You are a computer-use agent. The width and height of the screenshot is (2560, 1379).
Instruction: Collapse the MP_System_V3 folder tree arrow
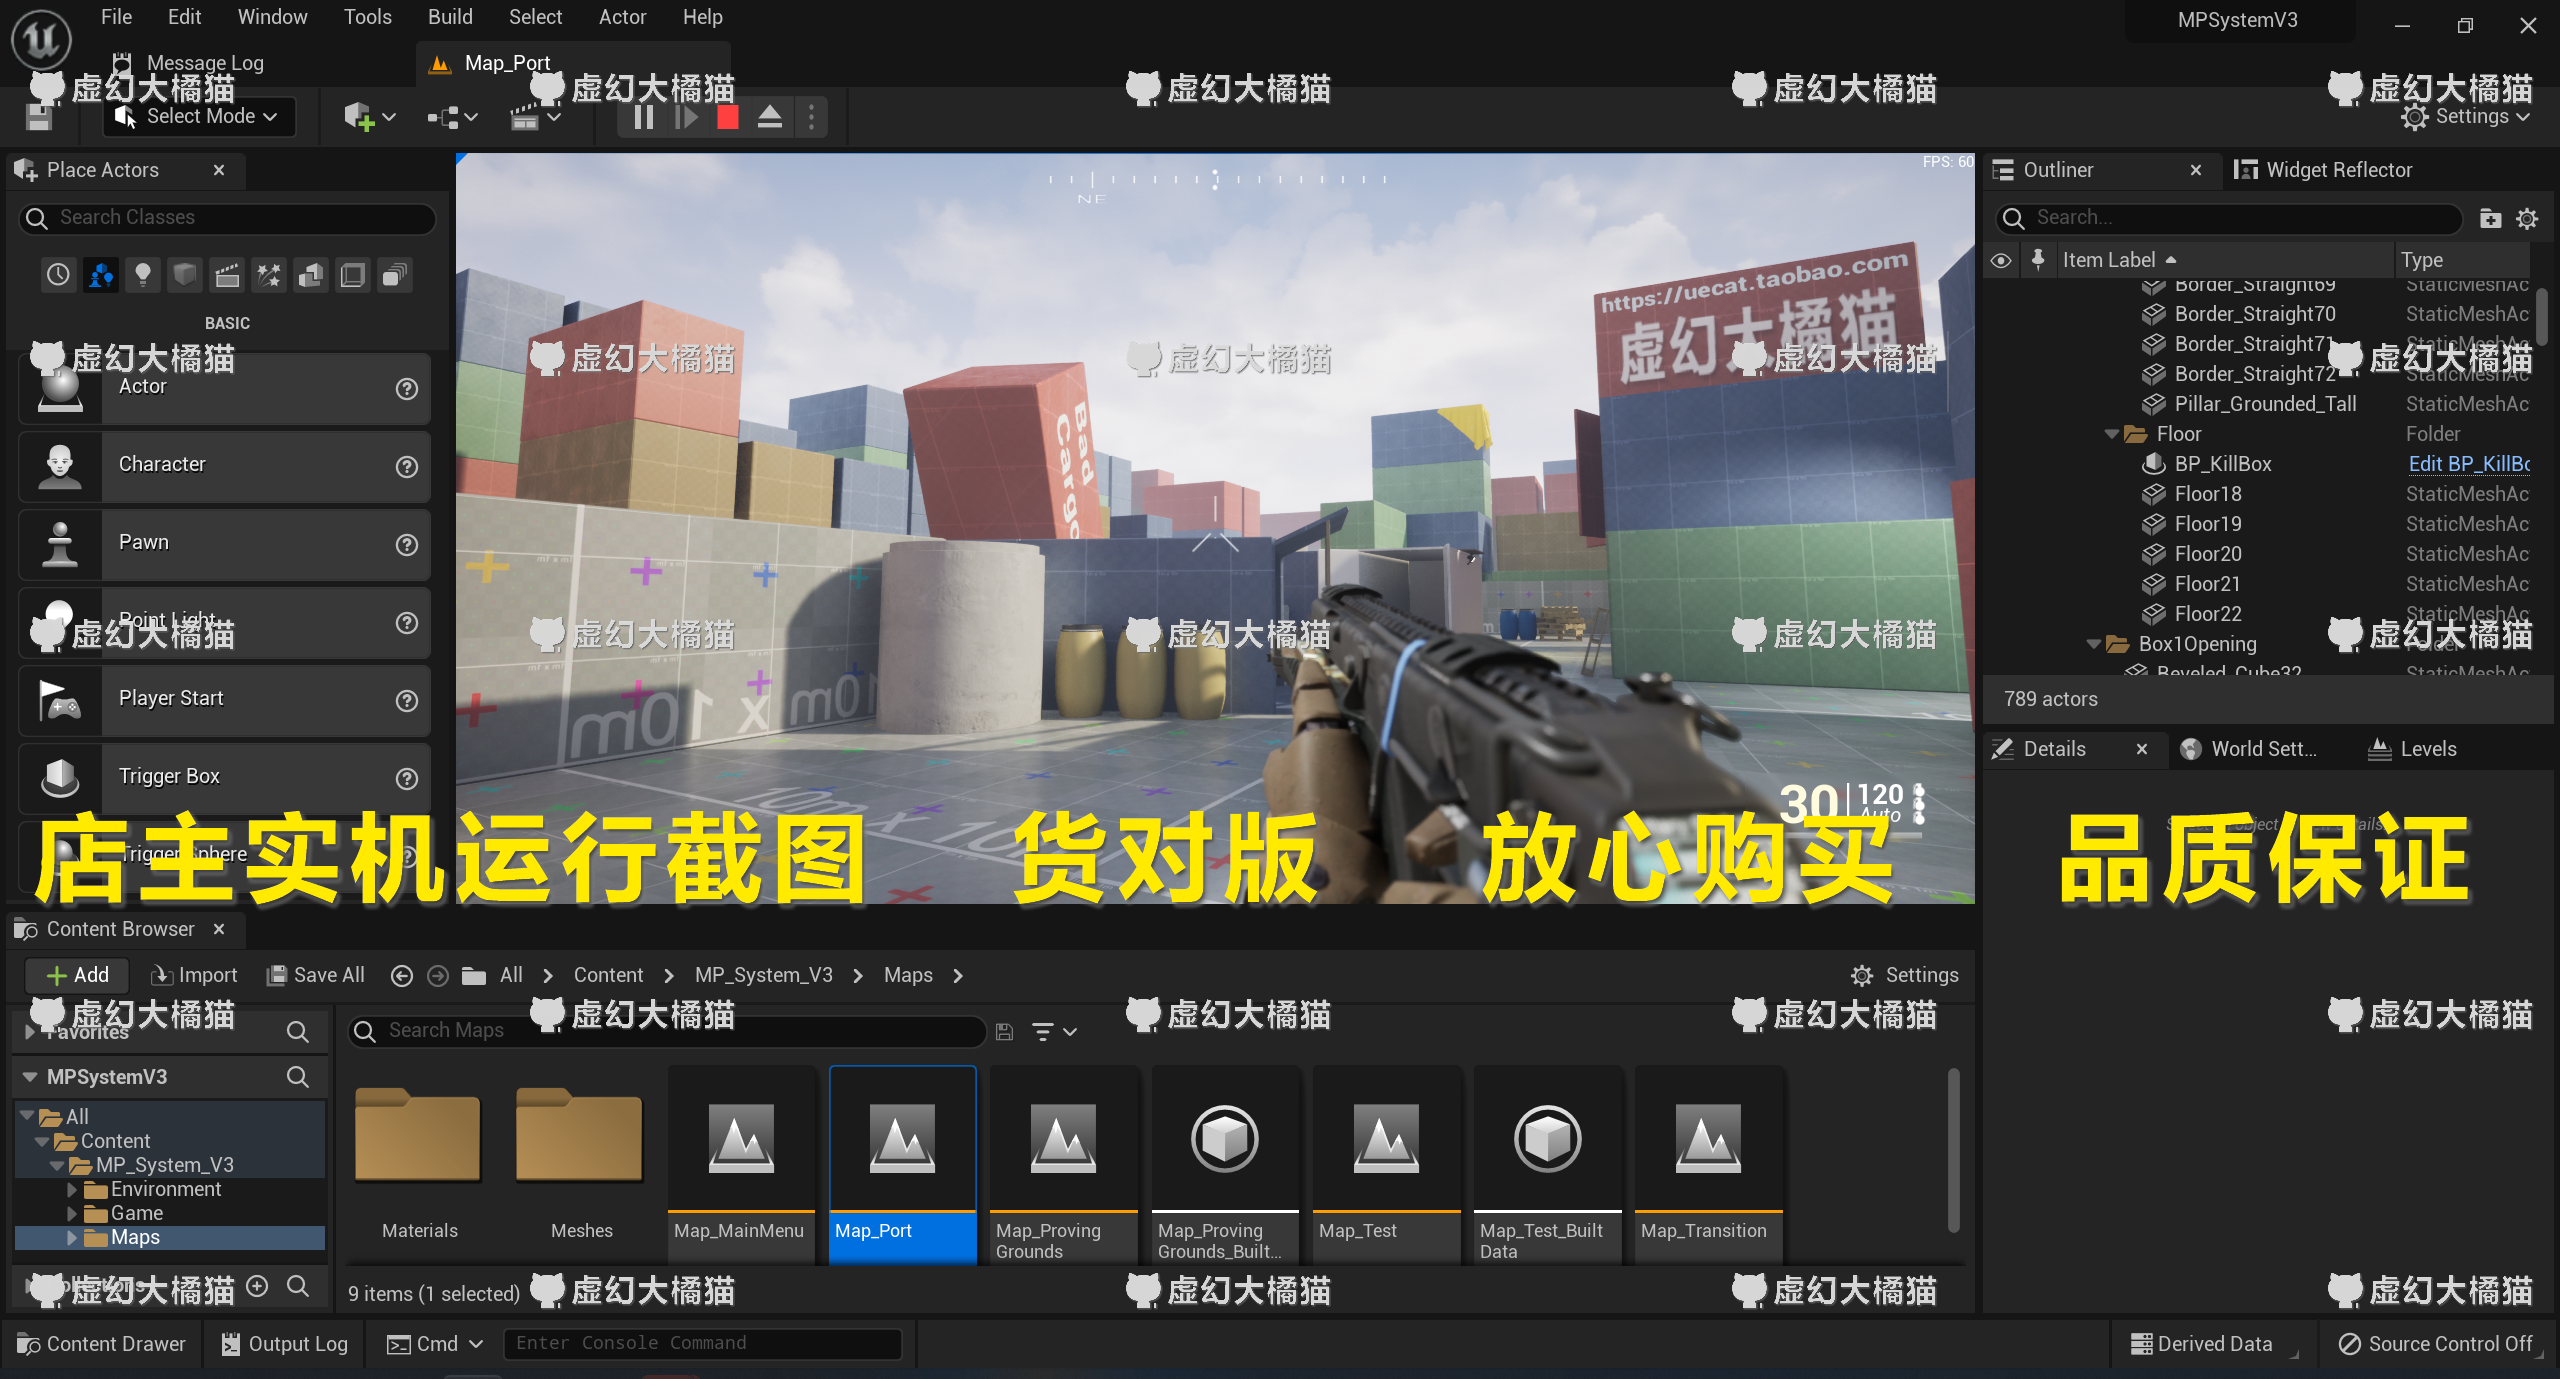[57, 1165]
